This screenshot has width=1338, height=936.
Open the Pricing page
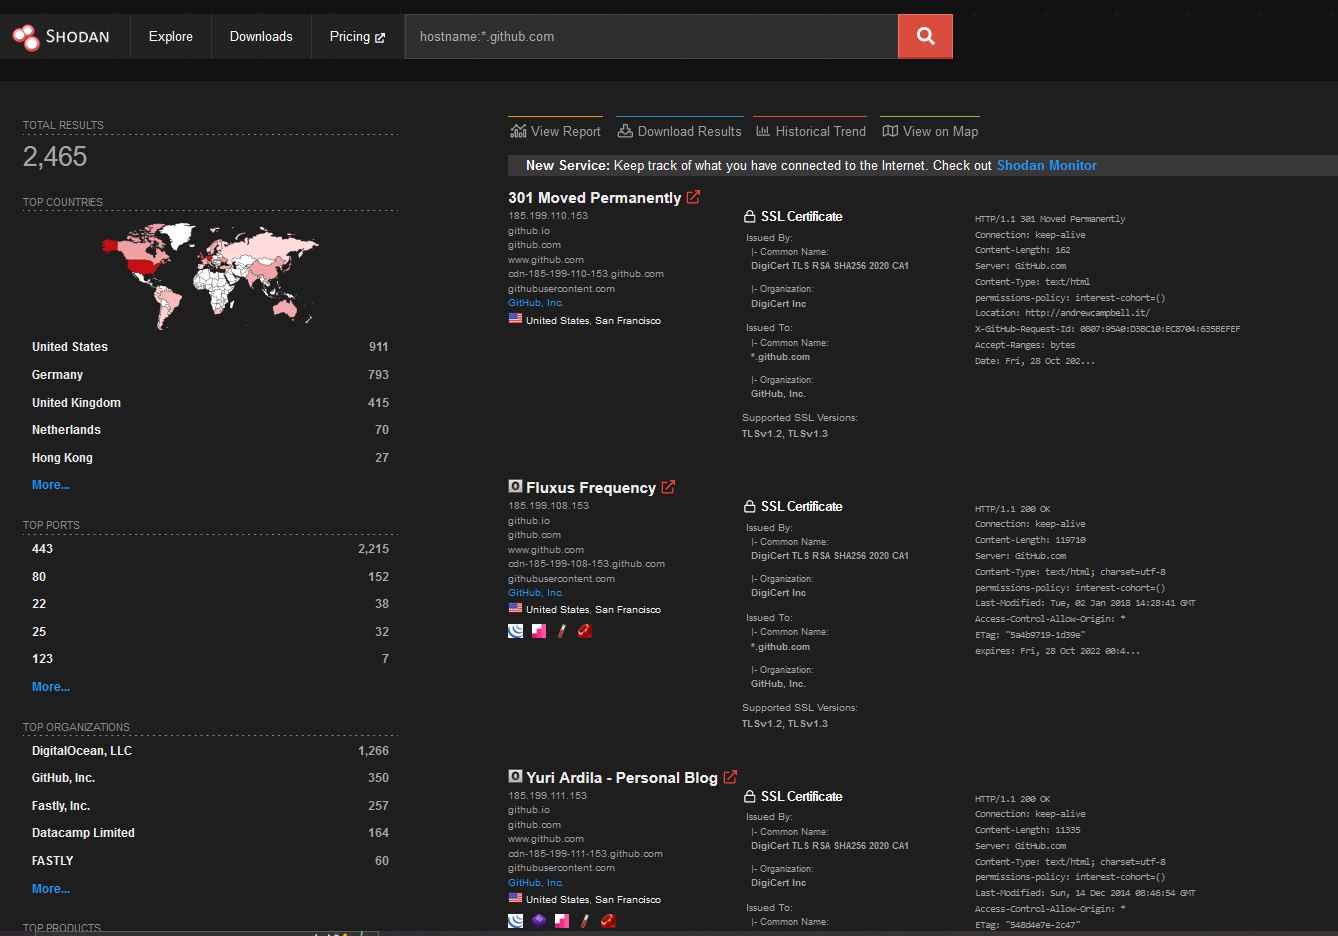[357, 36]
